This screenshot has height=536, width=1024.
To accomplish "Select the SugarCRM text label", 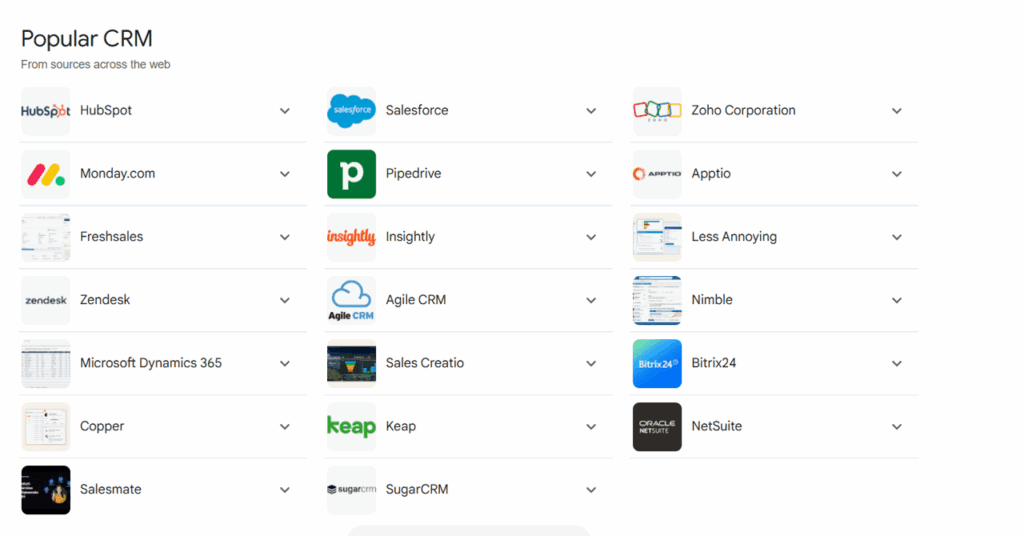I will click(417, 489).
